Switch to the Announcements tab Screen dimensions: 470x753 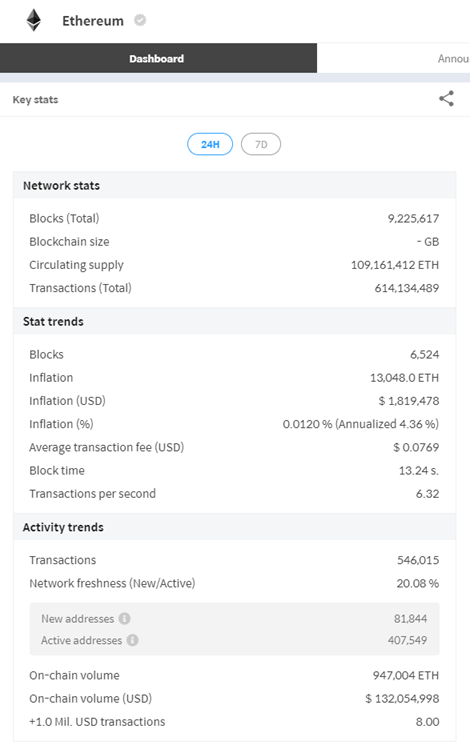pyautogui.click(x=453, y=59)
